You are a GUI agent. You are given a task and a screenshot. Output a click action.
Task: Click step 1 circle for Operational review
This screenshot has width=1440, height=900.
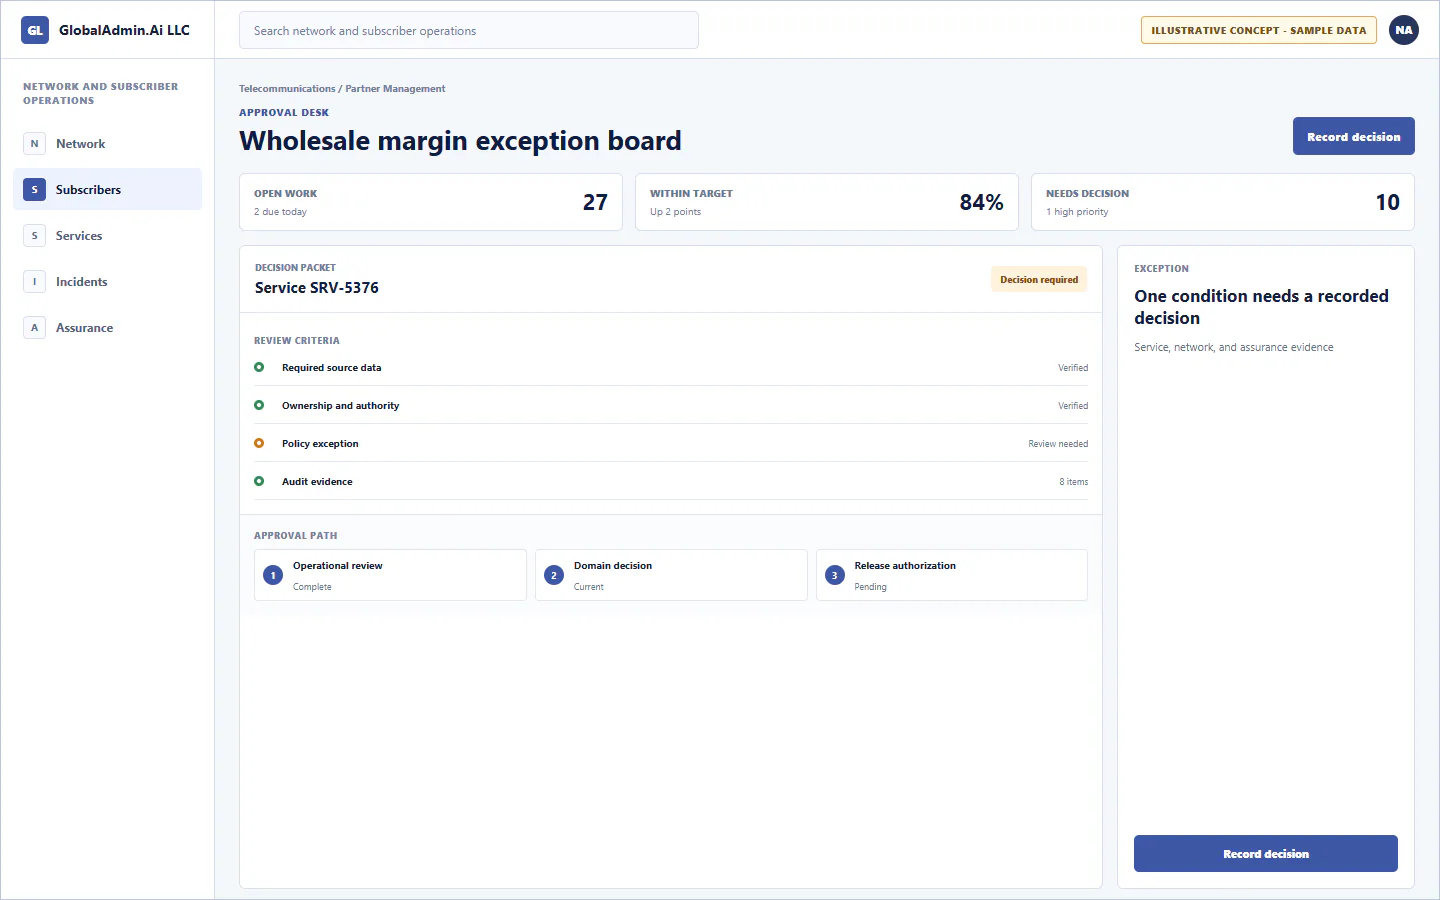pos(273,575)
